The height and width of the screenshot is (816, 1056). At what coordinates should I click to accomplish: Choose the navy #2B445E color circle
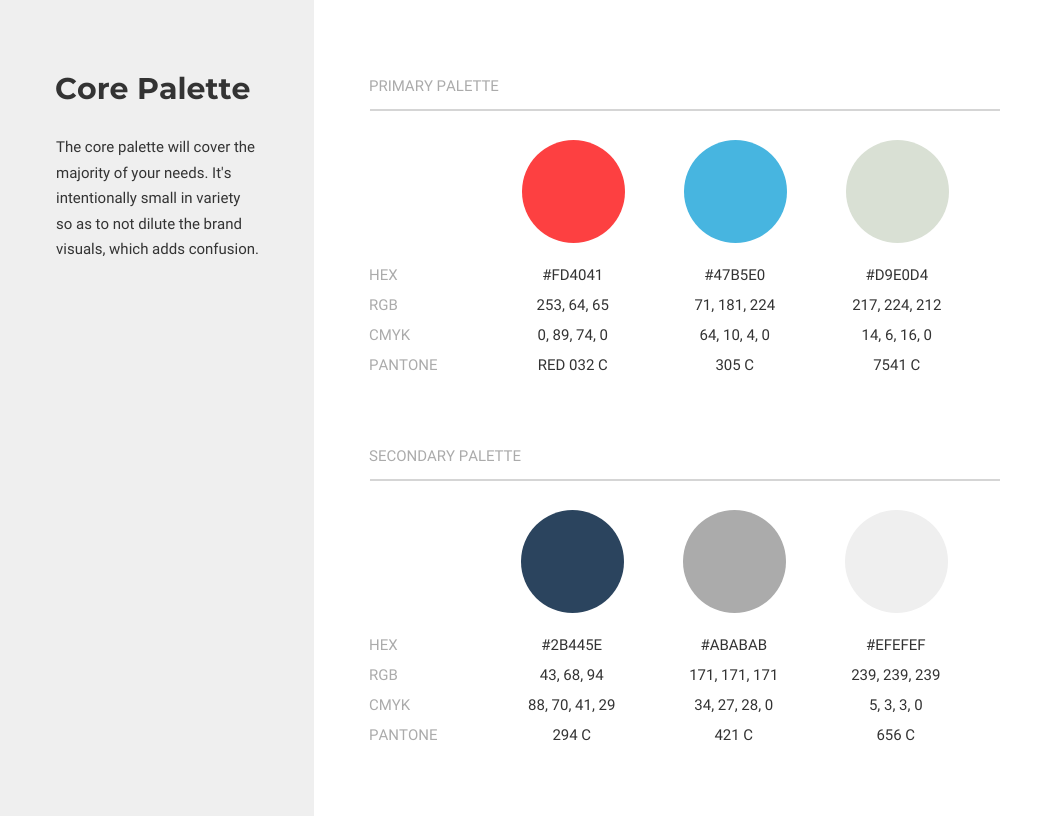tap(572, 562)
